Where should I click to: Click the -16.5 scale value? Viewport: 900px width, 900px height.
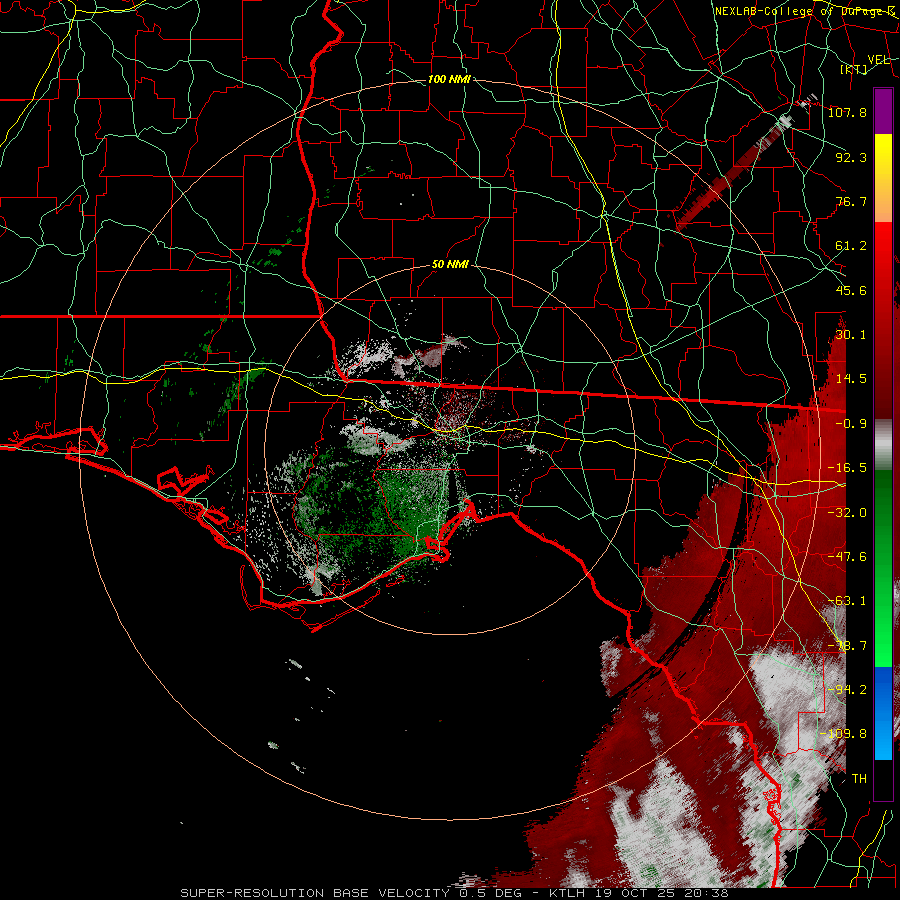[847, 468]
